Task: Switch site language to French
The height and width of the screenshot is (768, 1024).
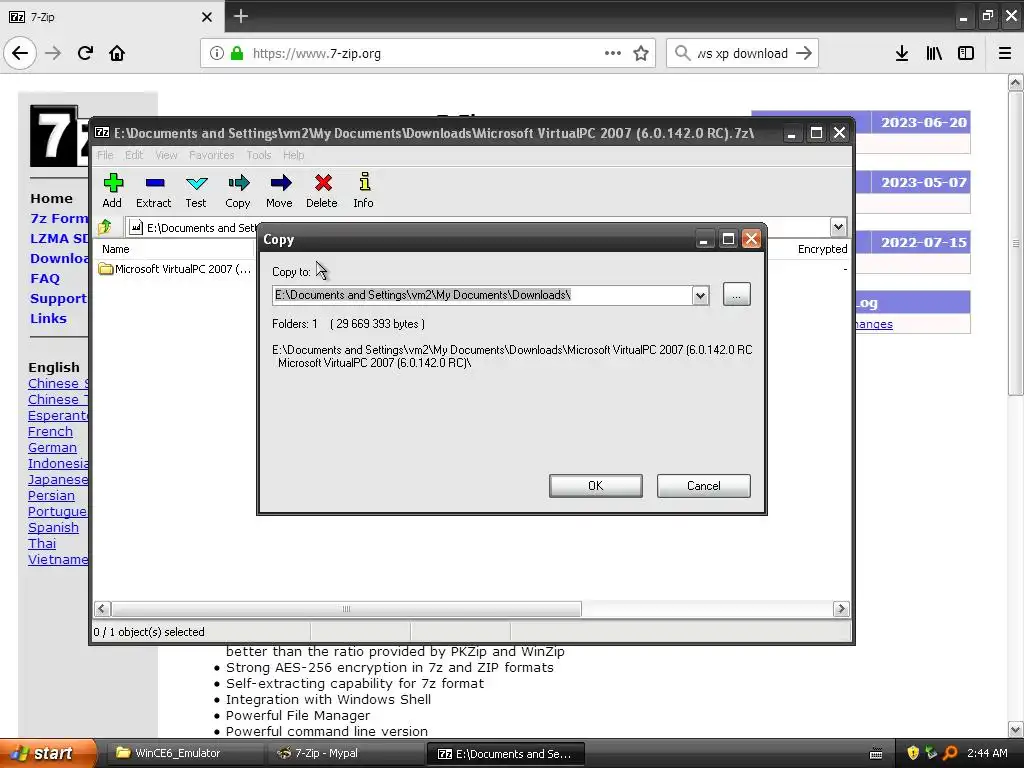Action: click(x=50, y=432)
